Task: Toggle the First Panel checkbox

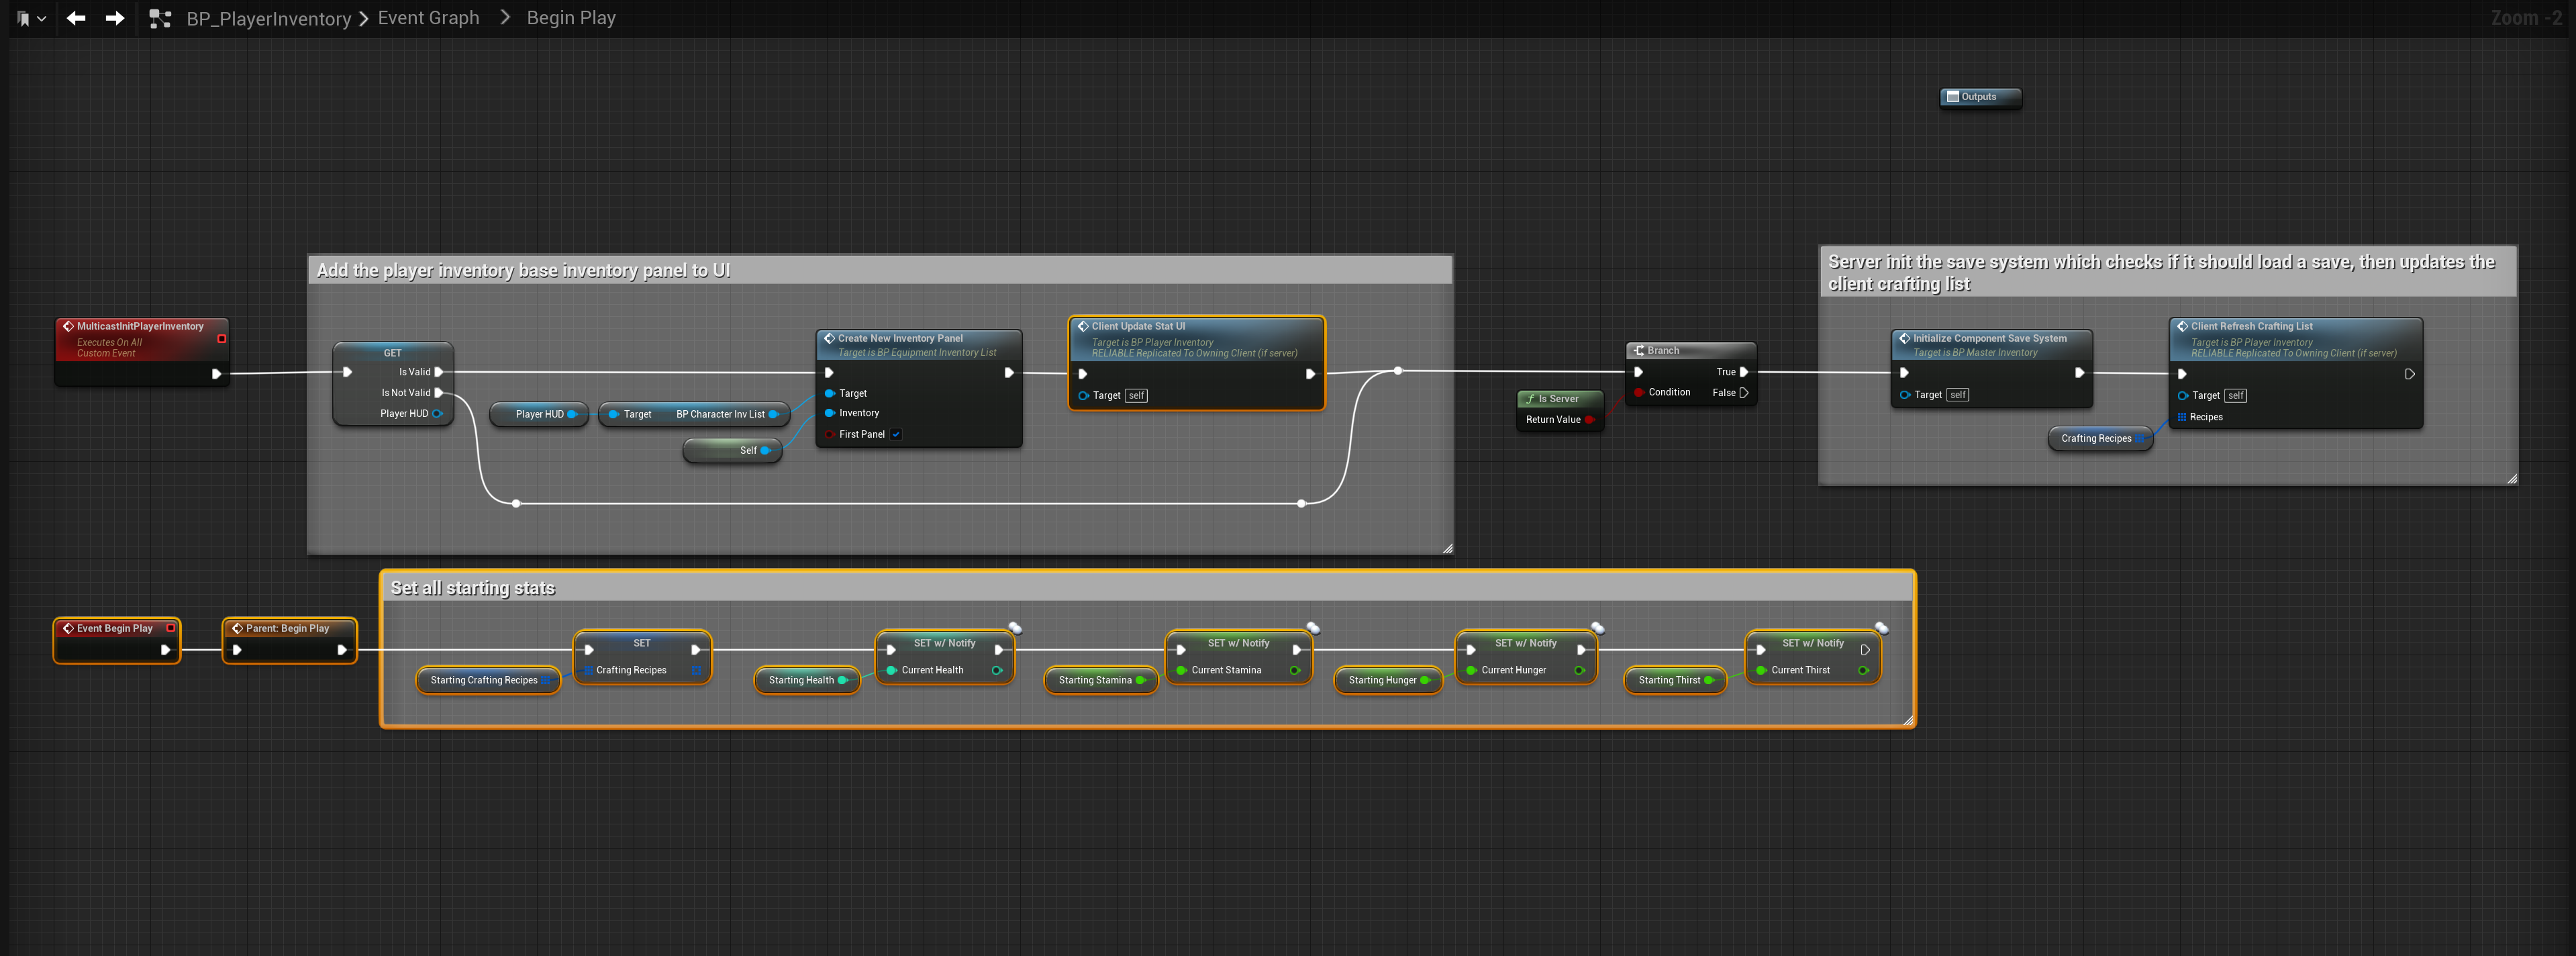Action: click(896, 434)
